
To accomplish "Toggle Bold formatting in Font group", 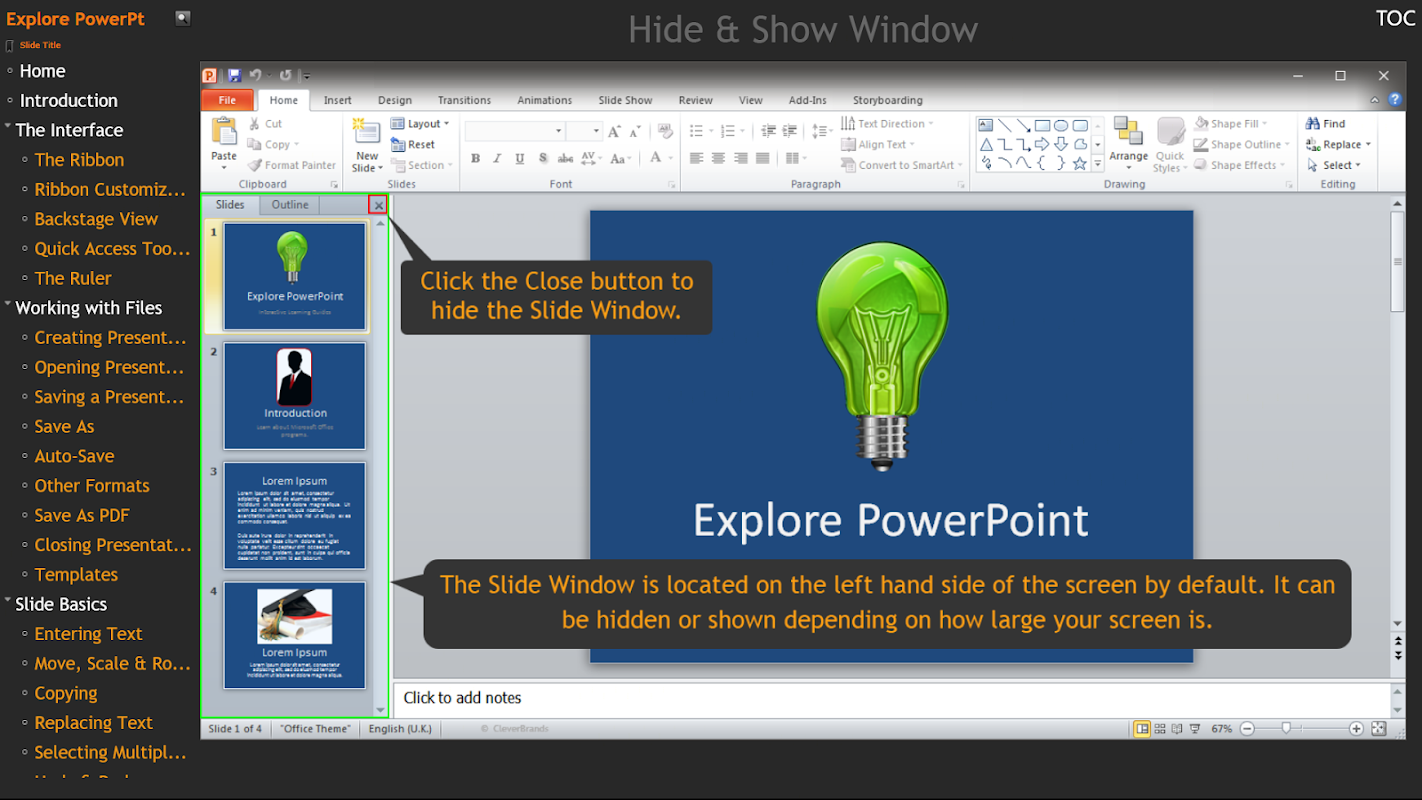I will click(x=476, y=159).
